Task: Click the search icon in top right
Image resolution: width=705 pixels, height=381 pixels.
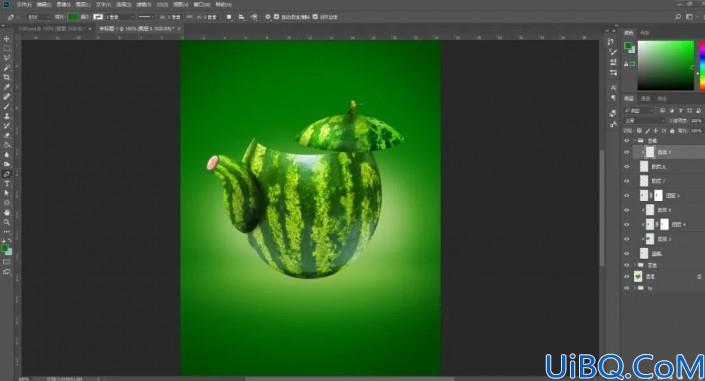Action: (x=678, y=17)
